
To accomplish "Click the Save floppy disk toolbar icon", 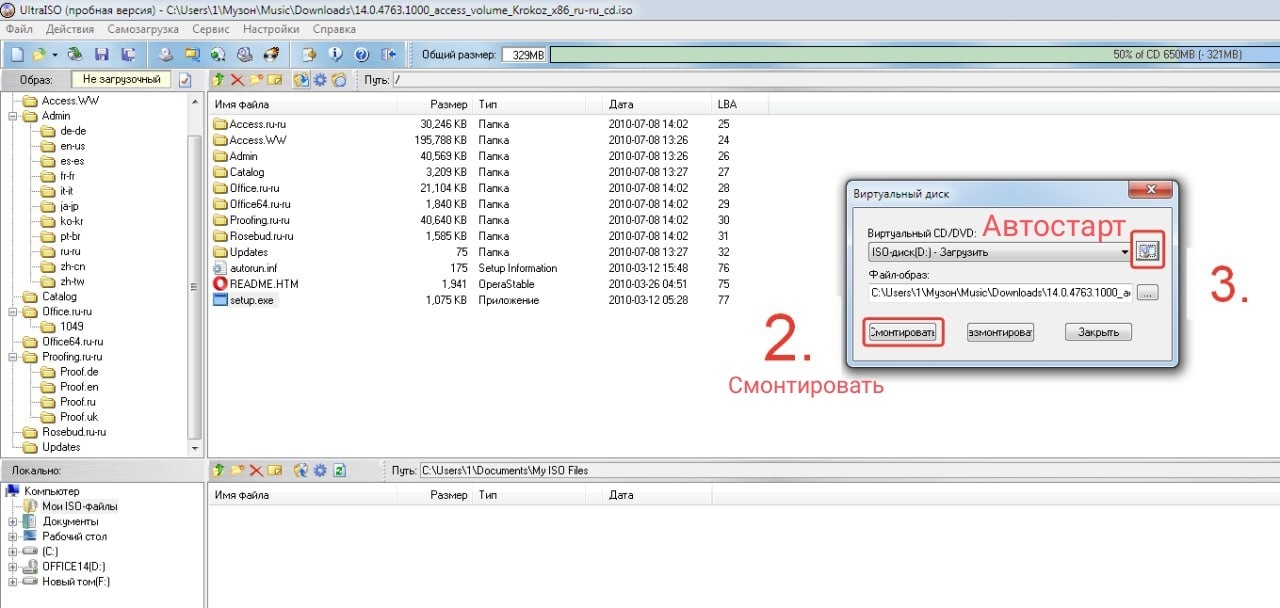I will [x=101, y=54].
